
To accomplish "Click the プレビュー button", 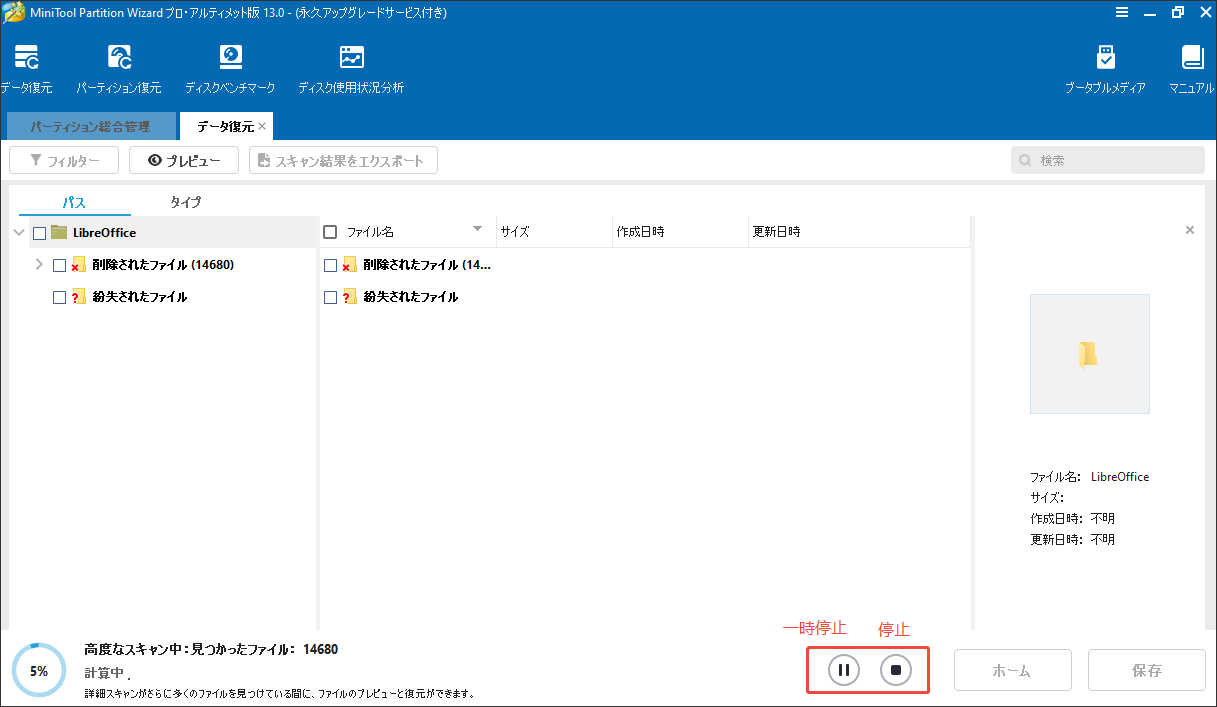I will tap(183, 160).
